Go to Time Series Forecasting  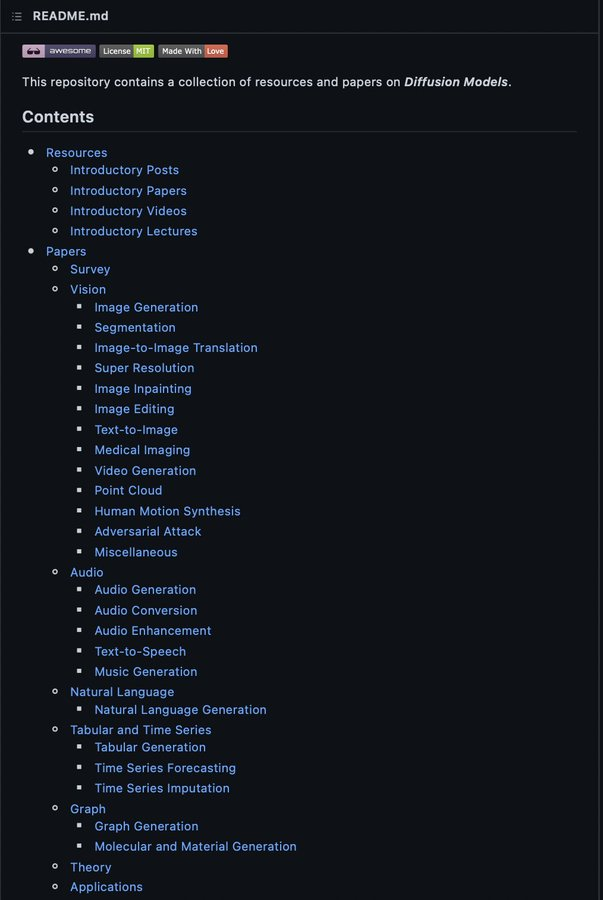(165, 768)
